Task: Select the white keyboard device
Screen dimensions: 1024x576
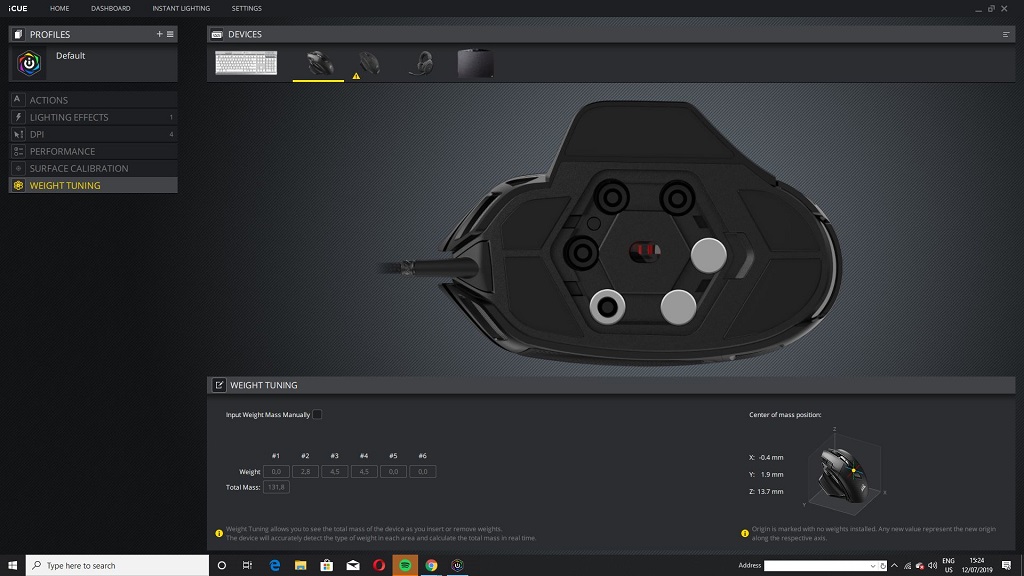Action: (x=246, y=63)
